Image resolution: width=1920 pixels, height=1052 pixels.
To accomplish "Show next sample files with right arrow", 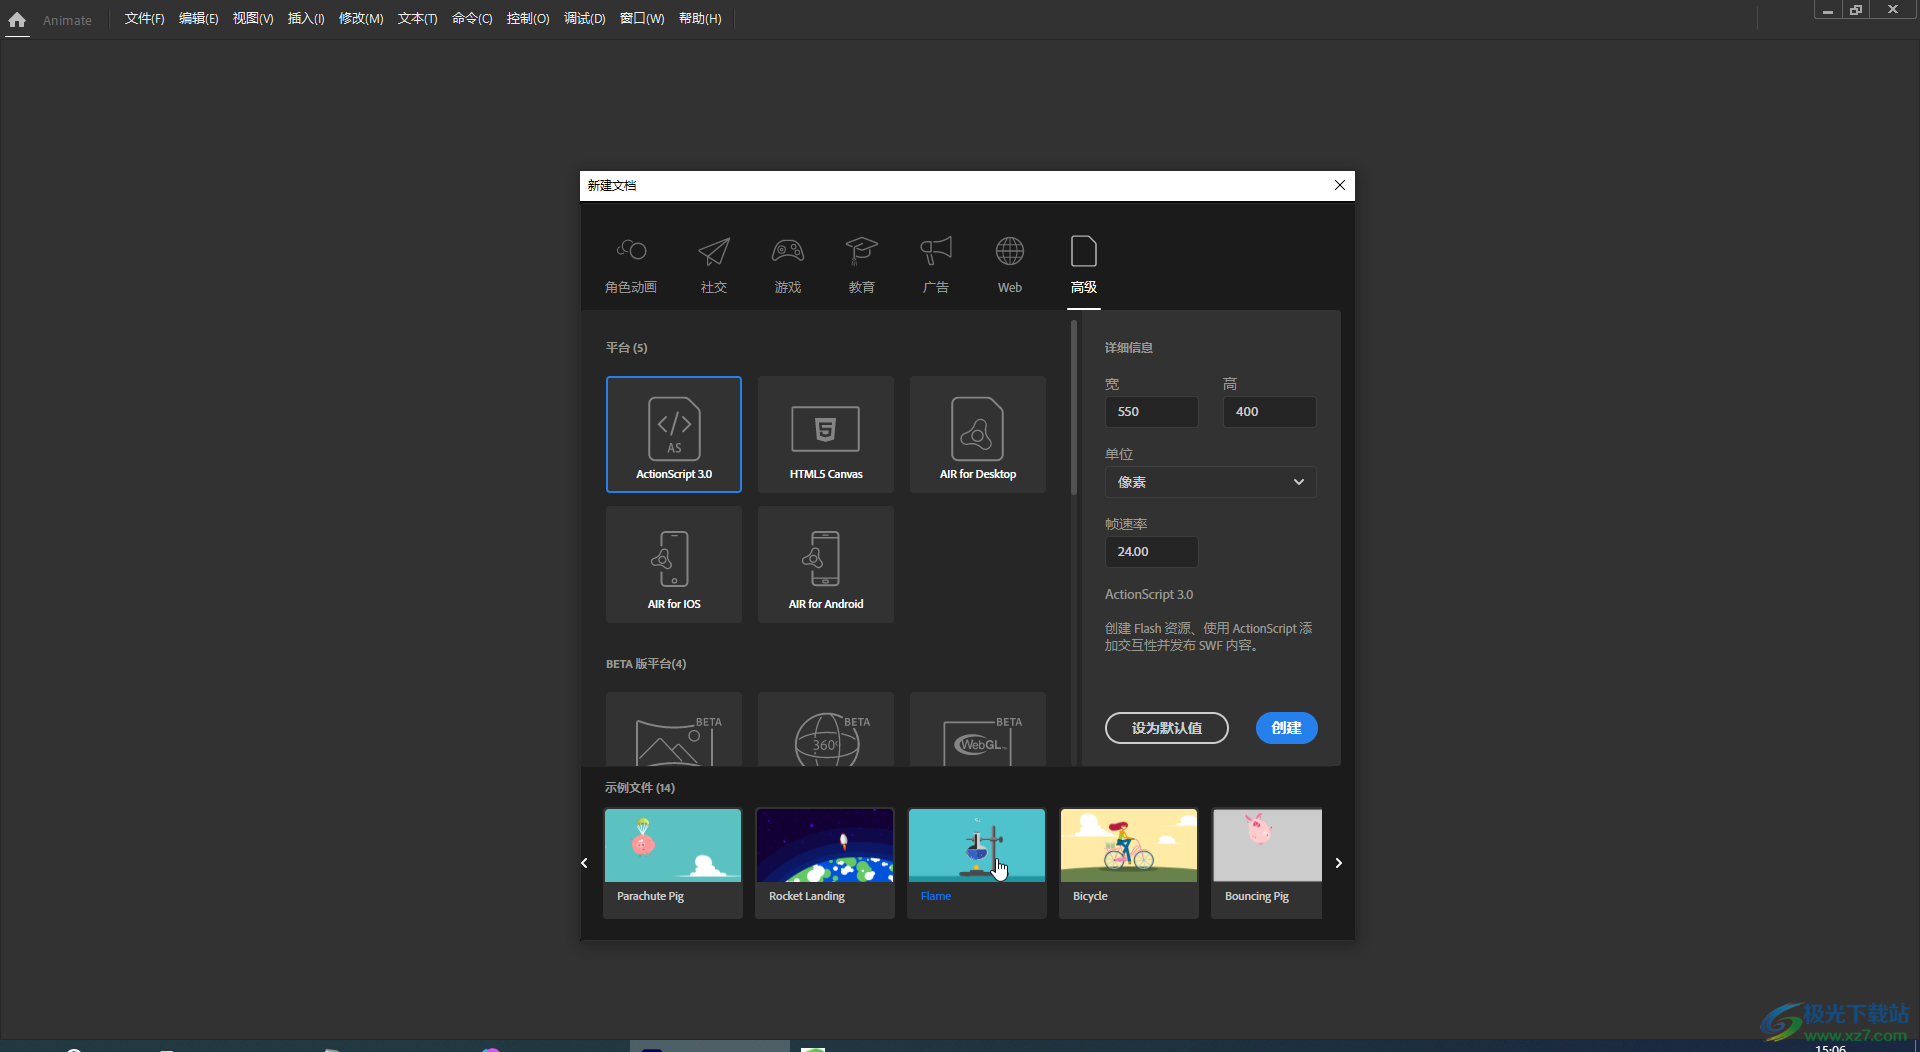I will [1338, 863].
